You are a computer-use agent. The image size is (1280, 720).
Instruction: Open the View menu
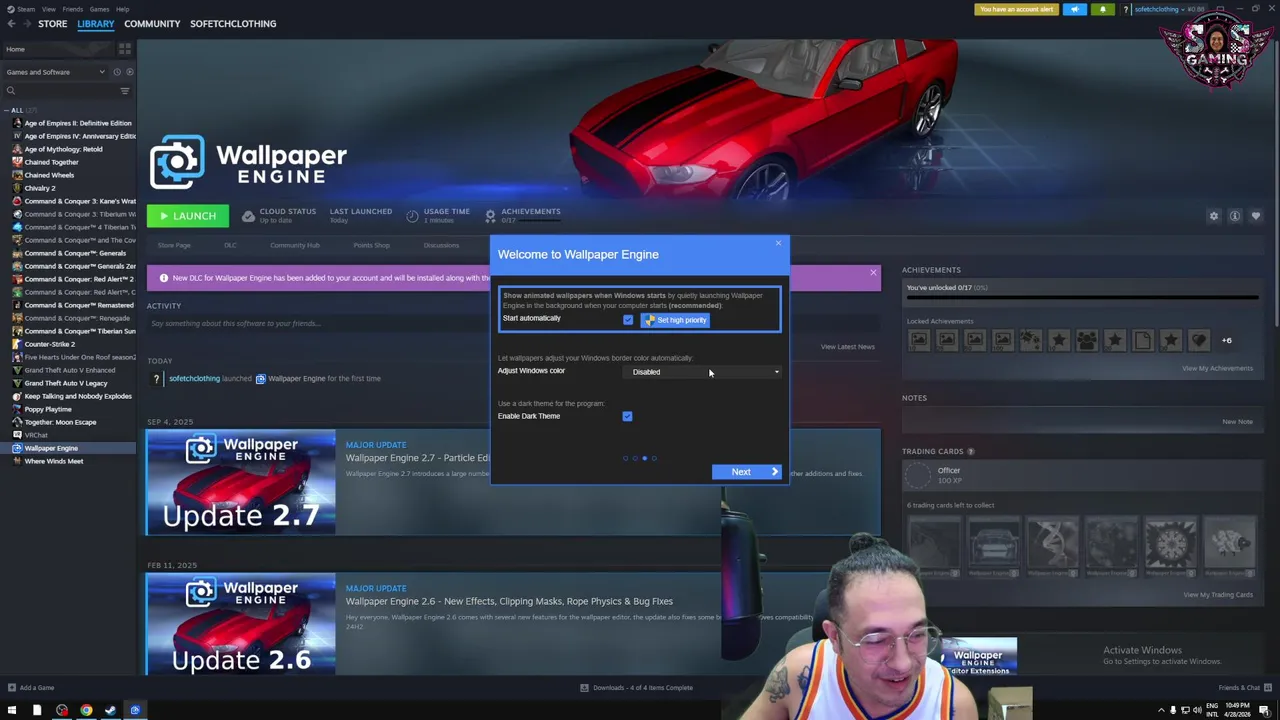[x=48, y=9]
